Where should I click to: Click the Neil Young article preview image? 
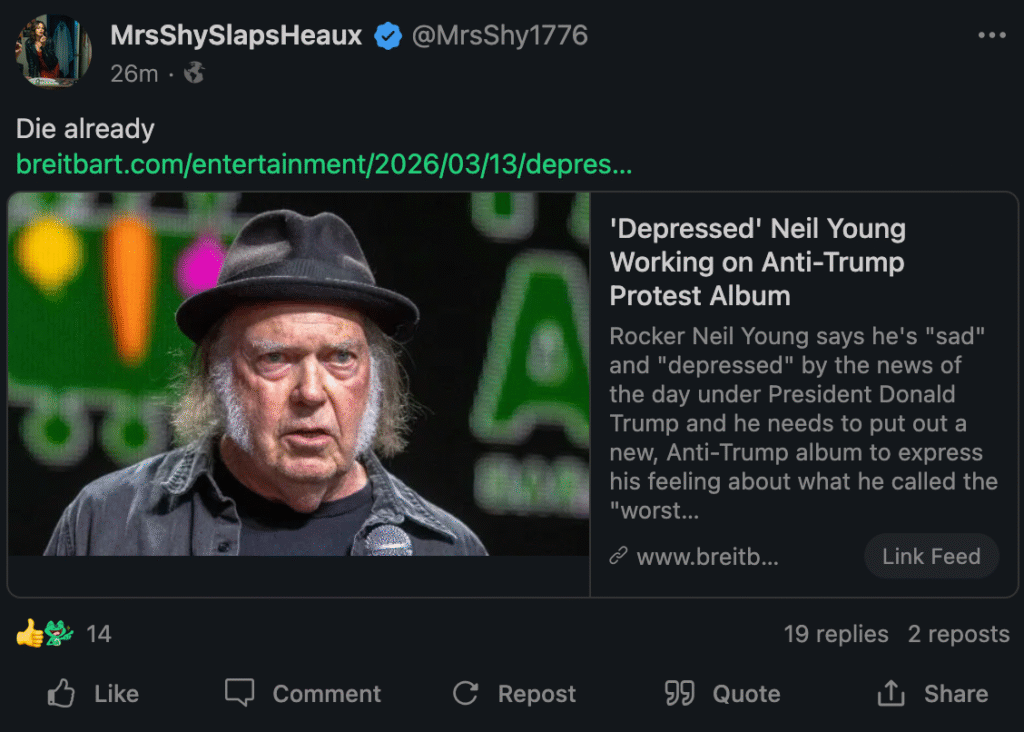(x=298, y=374)
